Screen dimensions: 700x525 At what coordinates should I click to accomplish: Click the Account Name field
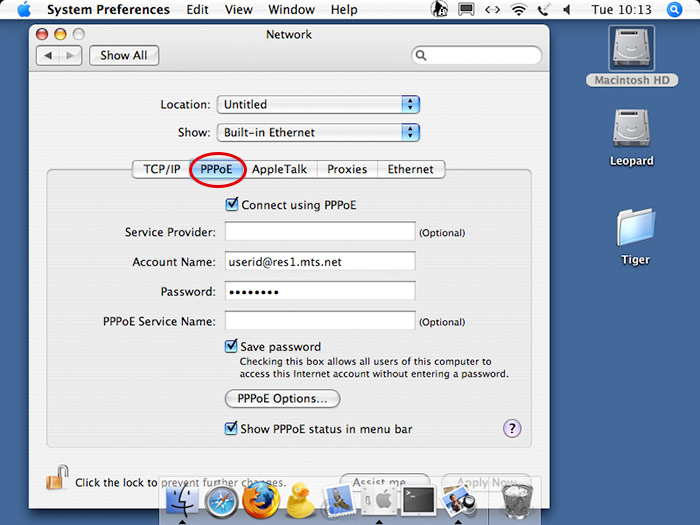320,261
